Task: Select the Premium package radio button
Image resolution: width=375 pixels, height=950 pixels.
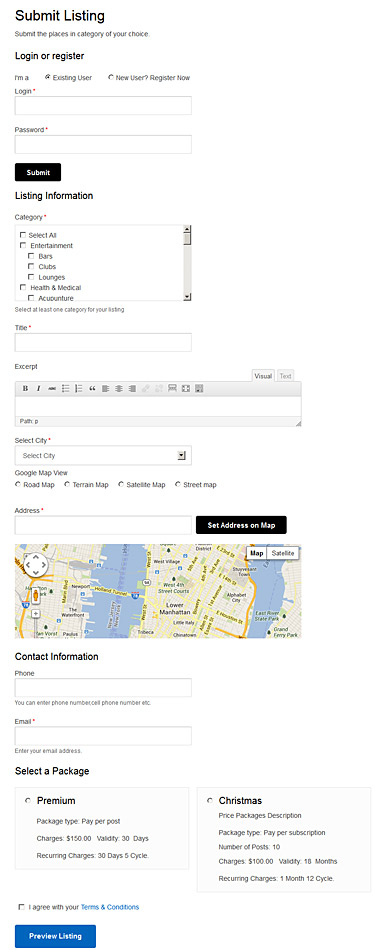Action: (27, 800)
